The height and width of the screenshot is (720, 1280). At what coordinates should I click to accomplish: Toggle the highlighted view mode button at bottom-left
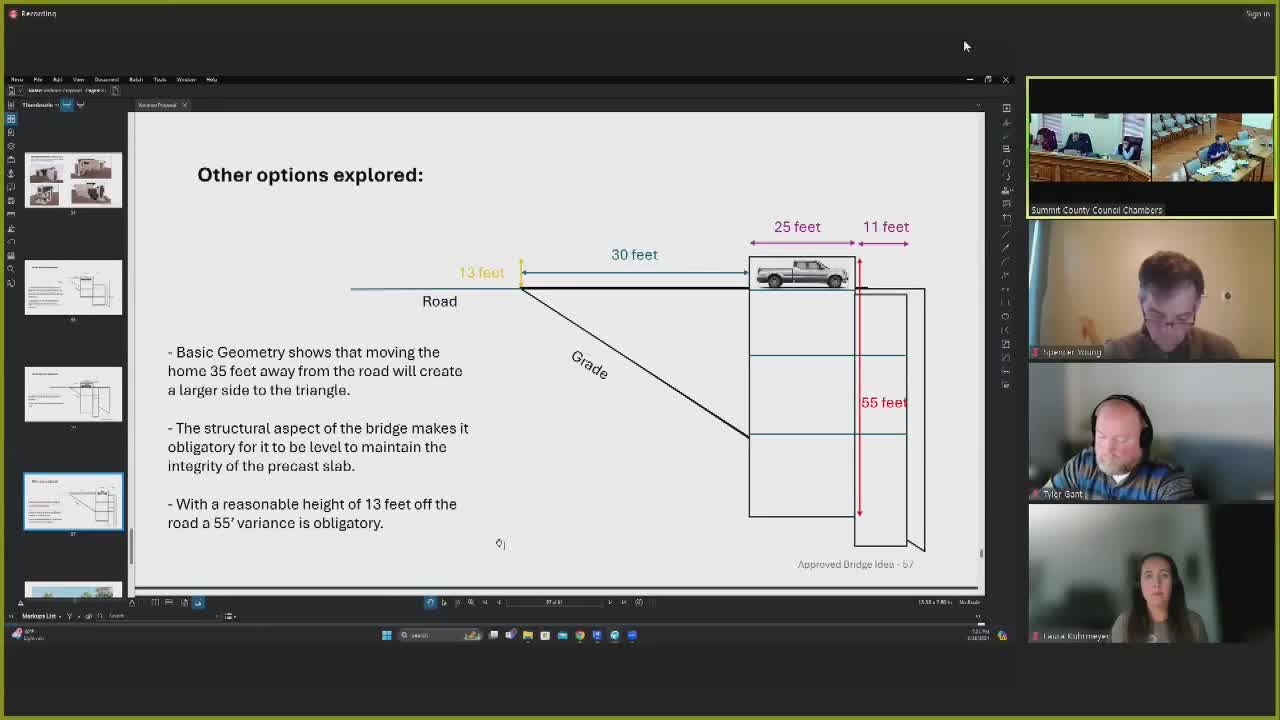click(x=197, y=602)
